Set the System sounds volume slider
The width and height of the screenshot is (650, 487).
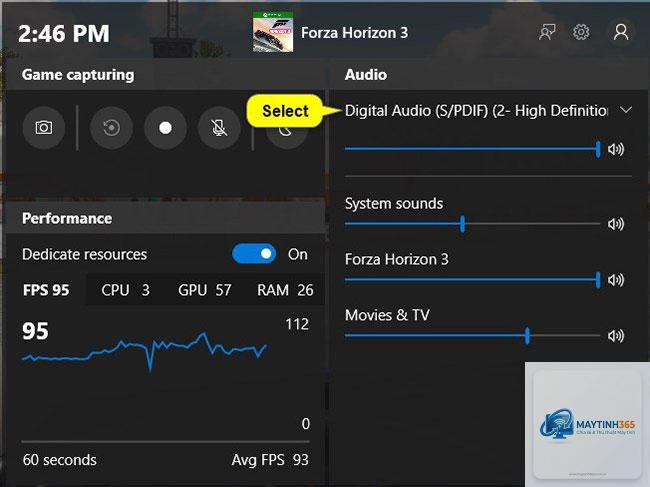pos(473,224)
